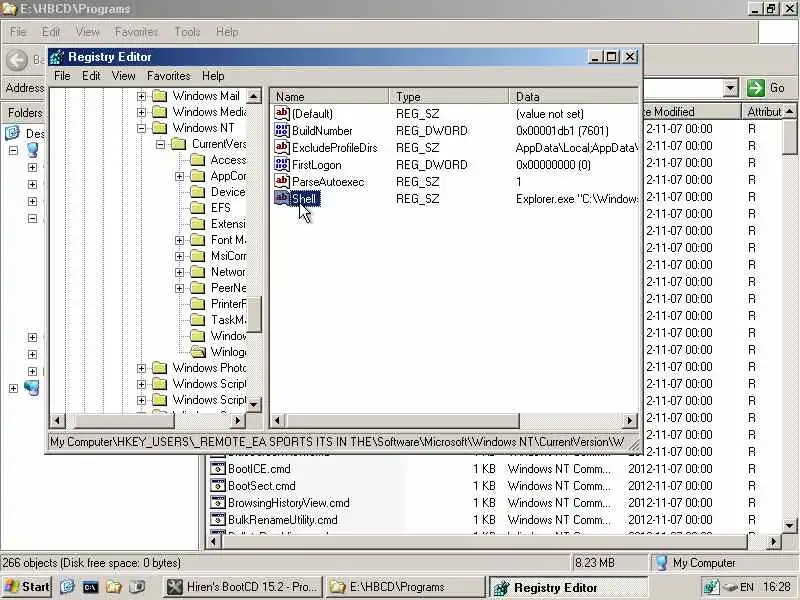Select the CurrentVersion folder icon
Image resolution: width=800 pixels, height=600 pixels.
179,144
